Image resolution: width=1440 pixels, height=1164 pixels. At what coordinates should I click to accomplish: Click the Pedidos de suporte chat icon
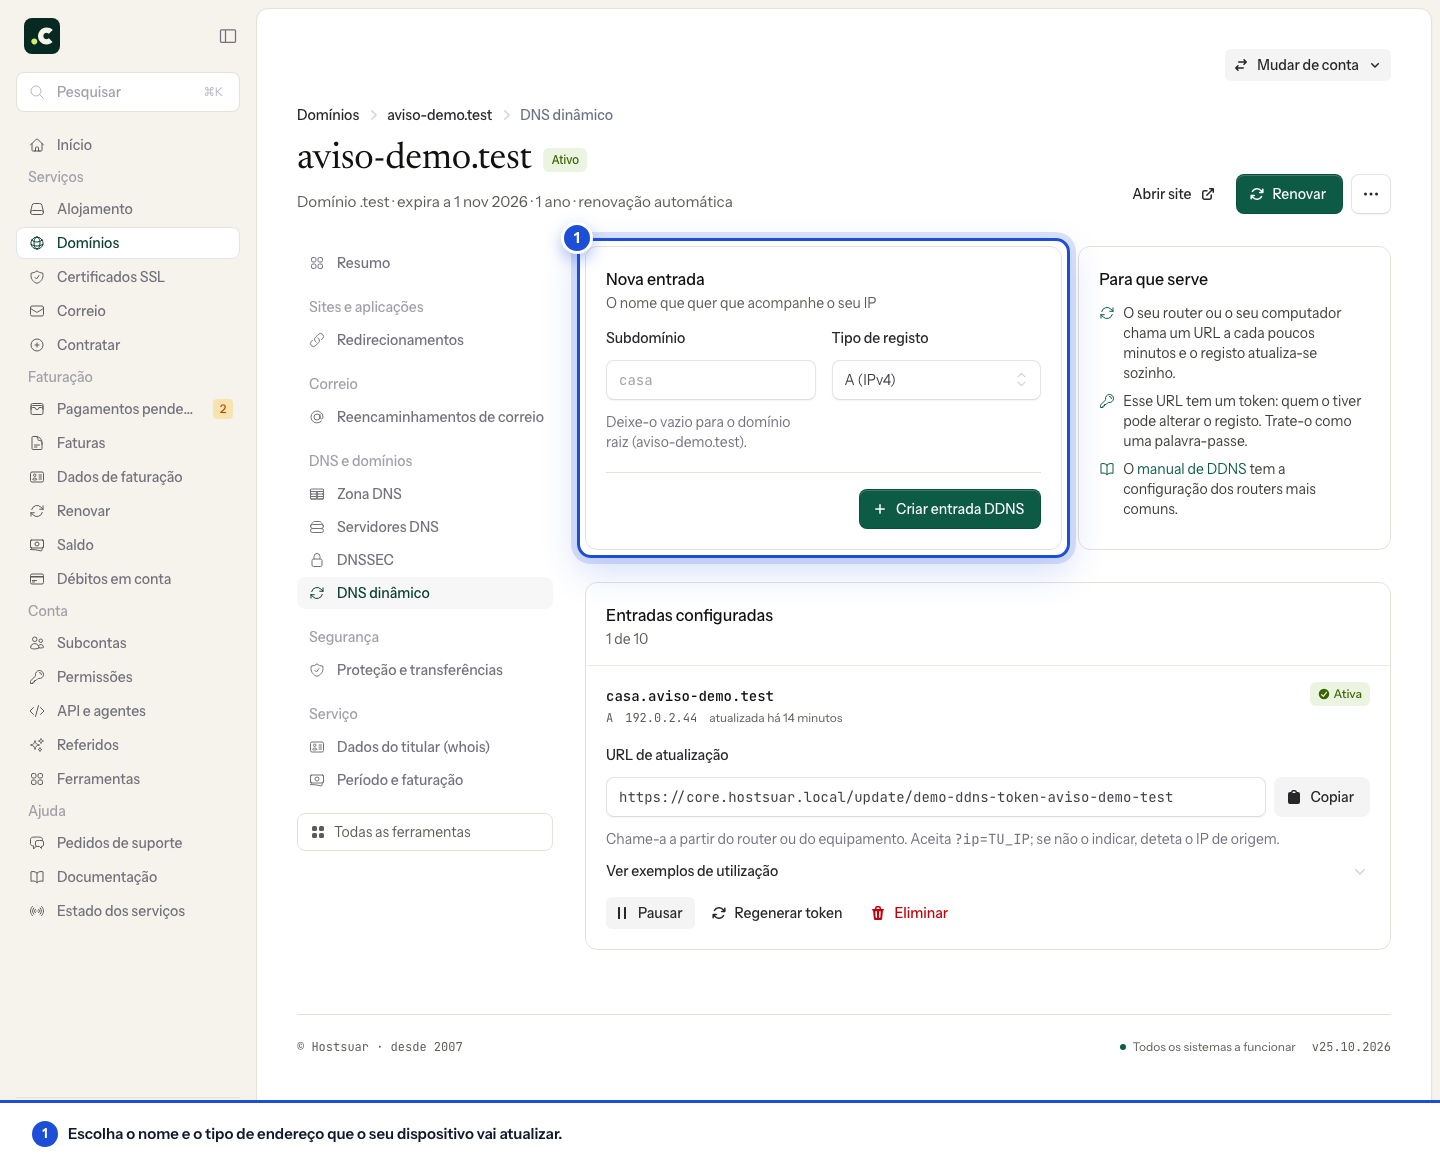tap(37, 843)
